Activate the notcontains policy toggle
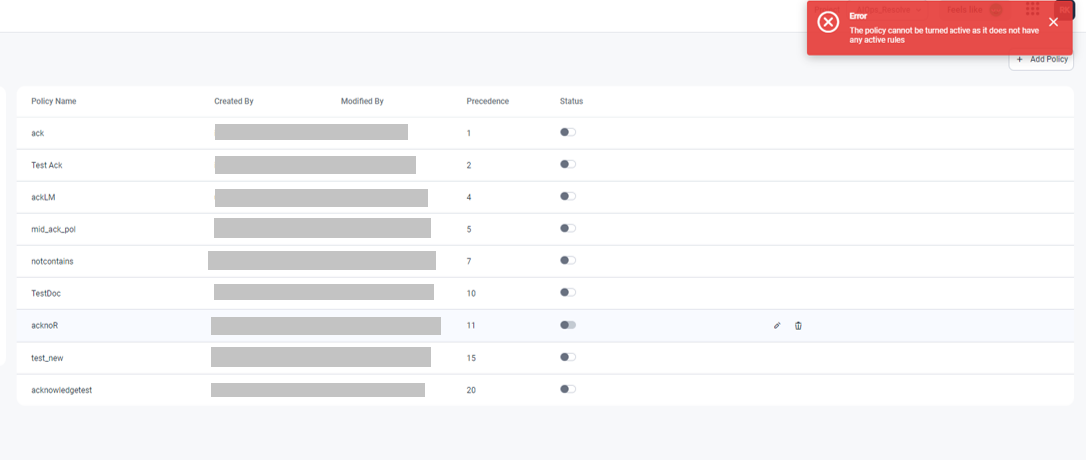The height and width of the screenshot is (460, 1086). coord(568,260)
